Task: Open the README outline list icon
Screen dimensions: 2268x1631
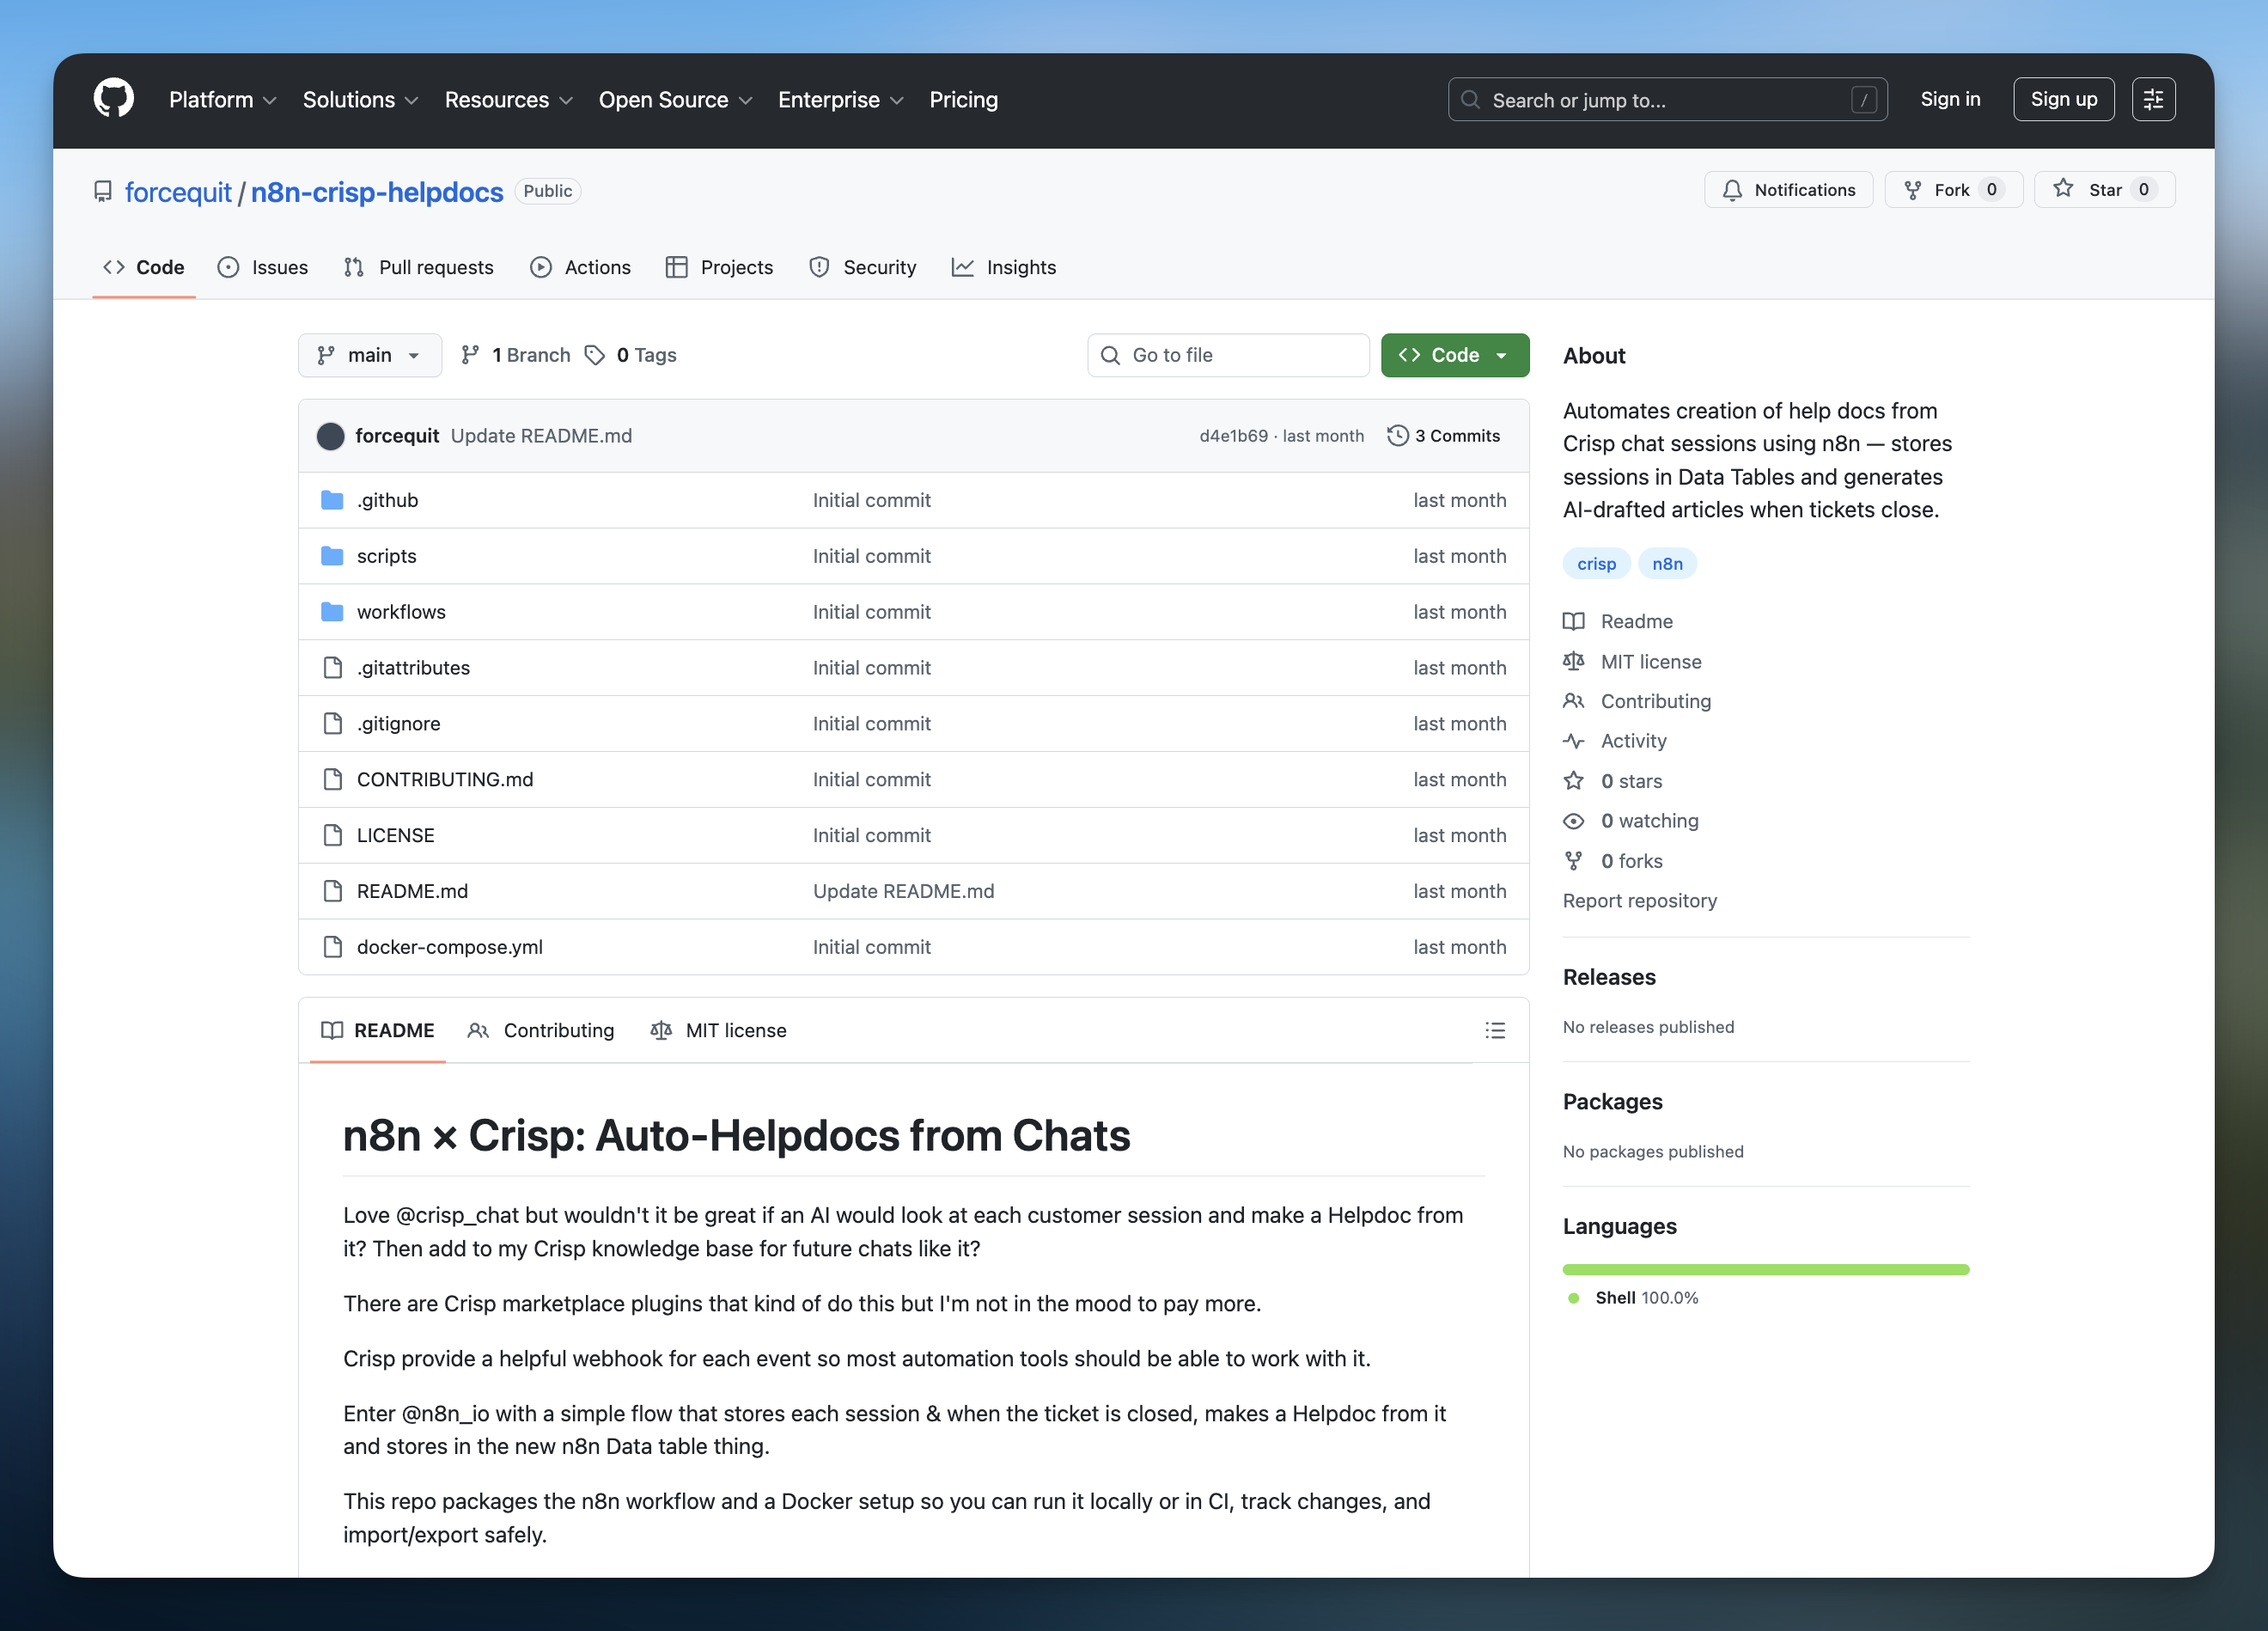Action: [x=1495, y=1030]
